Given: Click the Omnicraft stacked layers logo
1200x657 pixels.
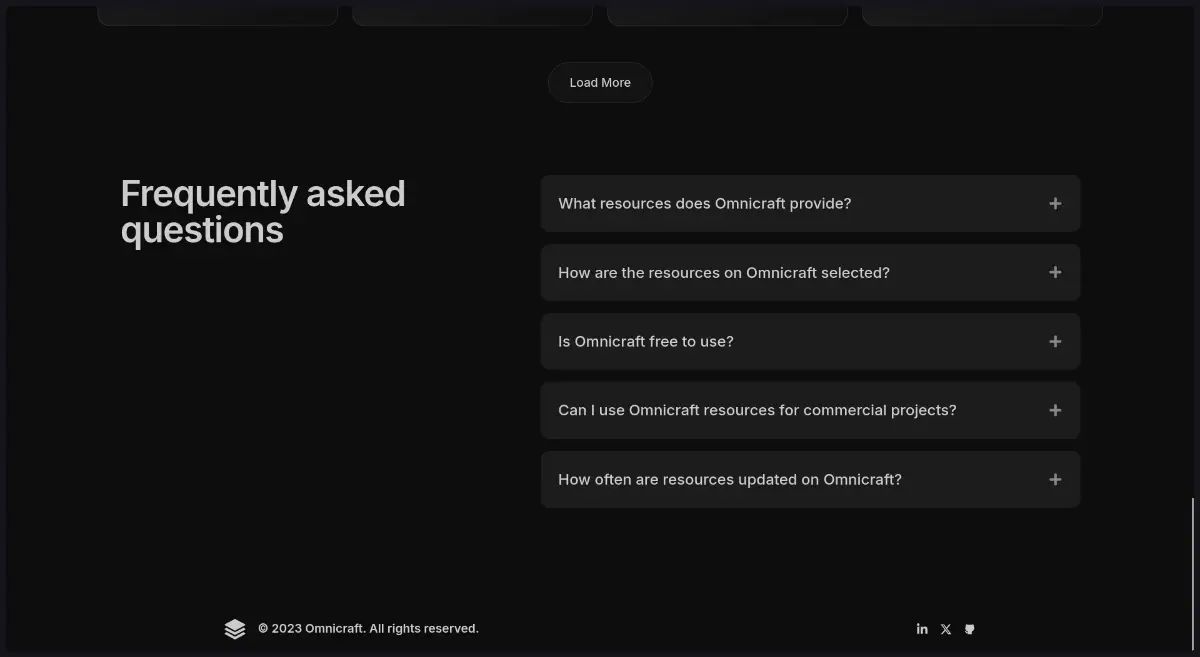Looking at the screenshot, I should [235, 629].
